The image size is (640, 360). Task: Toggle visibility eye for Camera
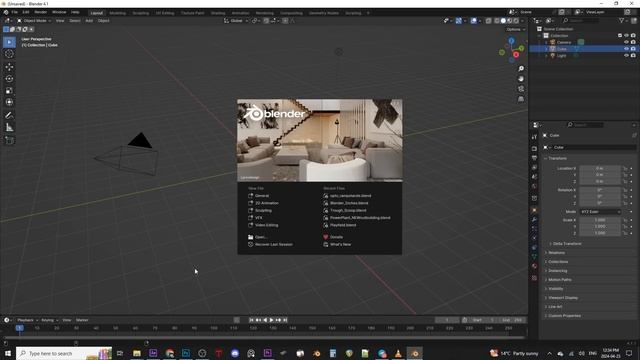pos(626,42)
